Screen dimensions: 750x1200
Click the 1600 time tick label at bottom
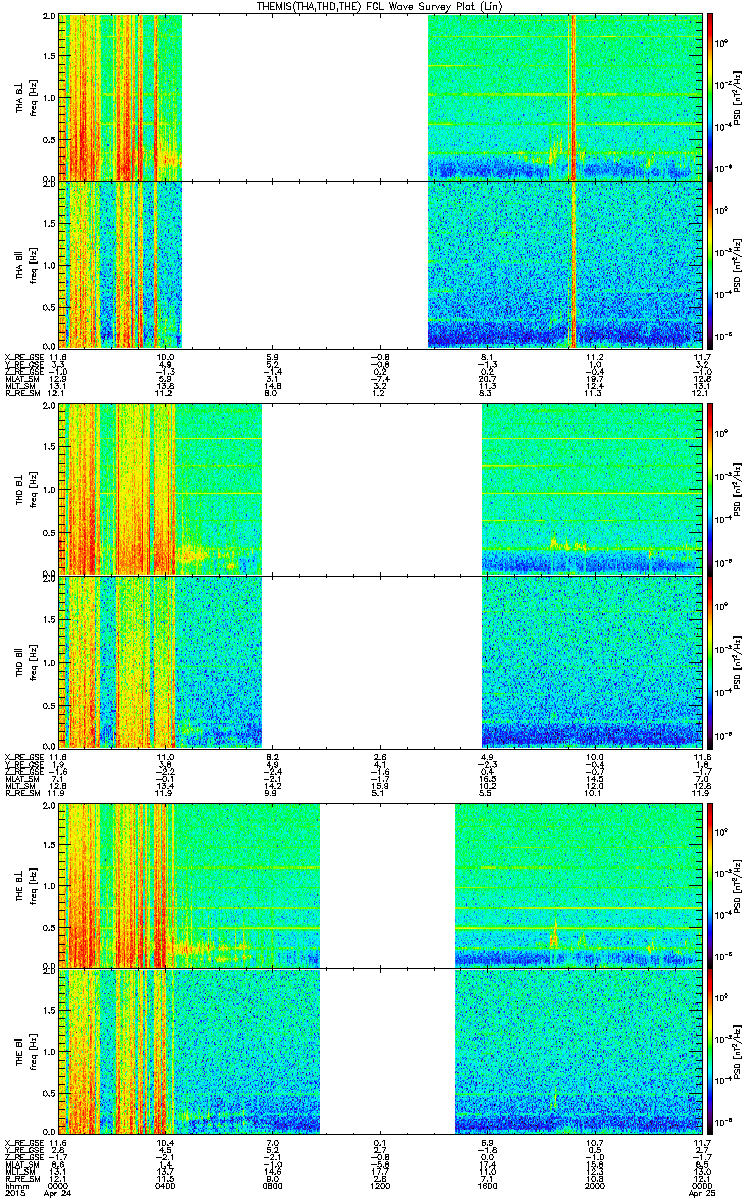click(x=488, y=1185)
